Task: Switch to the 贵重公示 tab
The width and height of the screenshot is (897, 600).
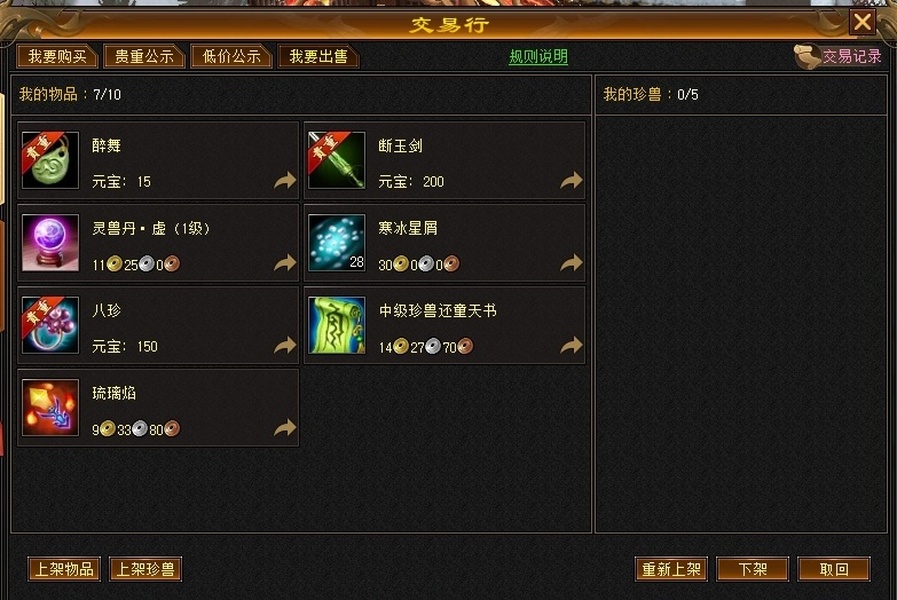Action: pyautogui.click(x=144, y=57)
